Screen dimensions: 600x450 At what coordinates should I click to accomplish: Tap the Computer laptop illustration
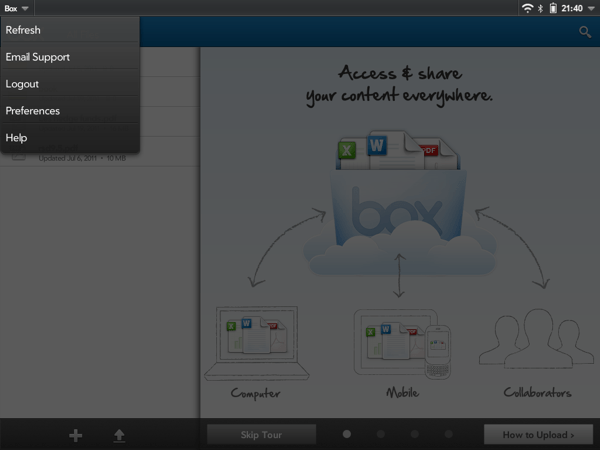(x=257, y=343)
